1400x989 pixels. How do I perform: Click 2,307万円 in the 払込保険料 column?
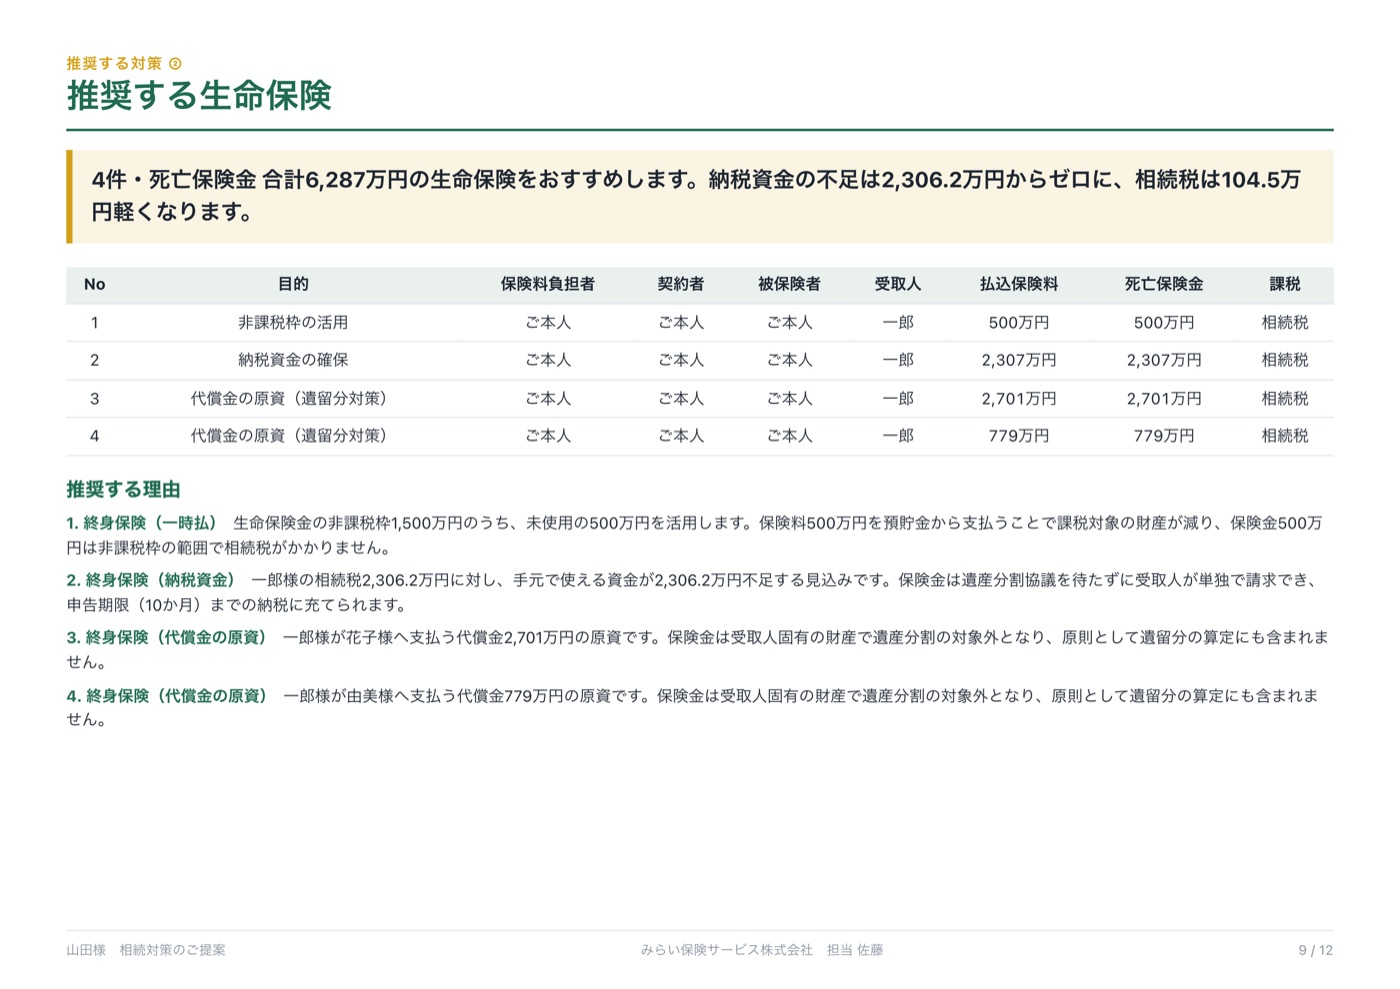point(1019,360)
